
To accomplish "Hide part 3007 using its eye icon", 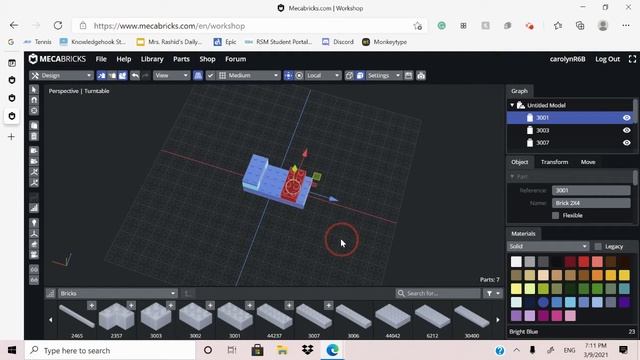I will [627, 143].
